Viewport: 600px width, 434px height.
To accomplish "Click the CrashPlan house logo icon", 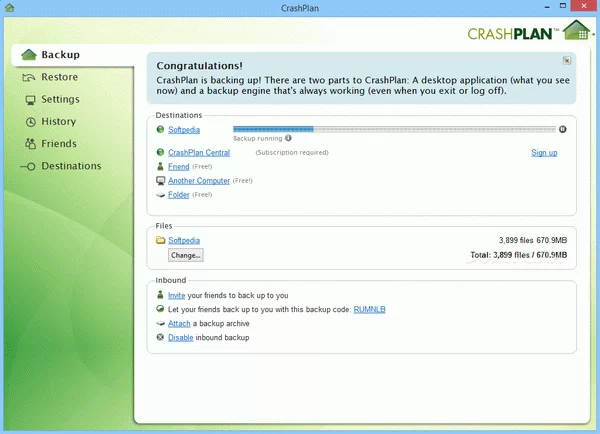I will pyautogui.click(x=575, y=29).
